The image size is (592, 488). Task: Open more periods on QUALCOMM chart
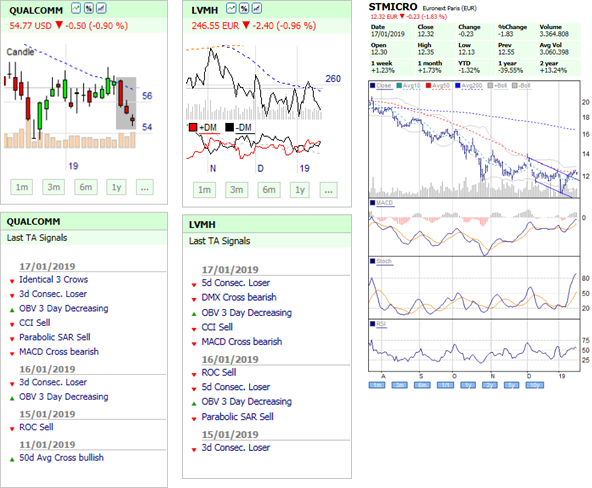pos(145,187)
